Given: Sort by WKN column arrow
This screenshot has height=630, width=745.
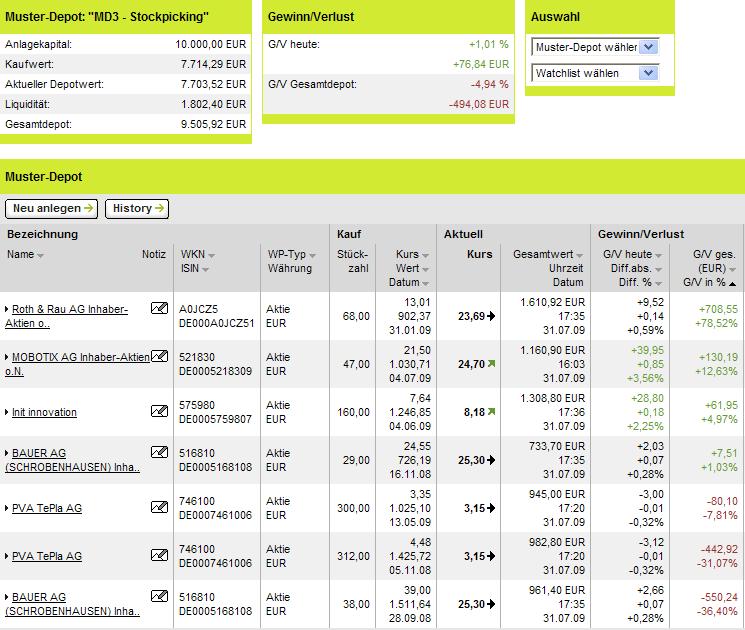Looking at the screenshot, I should 211,256.
